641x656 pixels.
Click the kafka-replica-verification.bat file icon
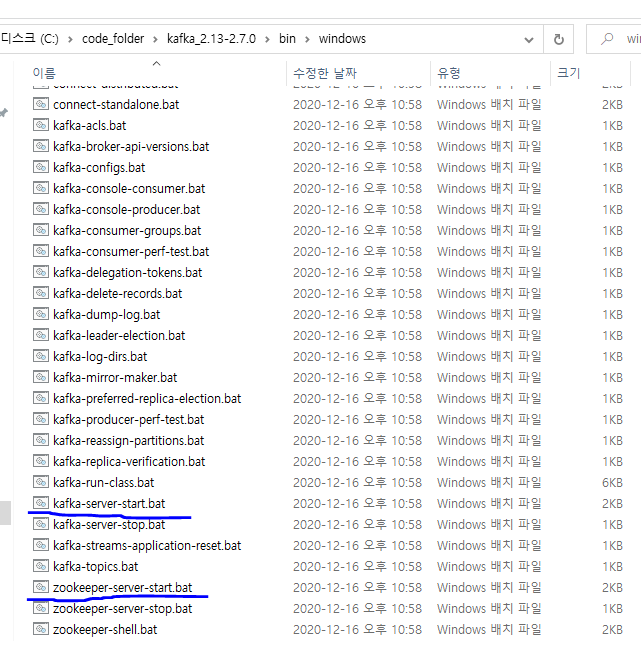[x=41, y=461]
